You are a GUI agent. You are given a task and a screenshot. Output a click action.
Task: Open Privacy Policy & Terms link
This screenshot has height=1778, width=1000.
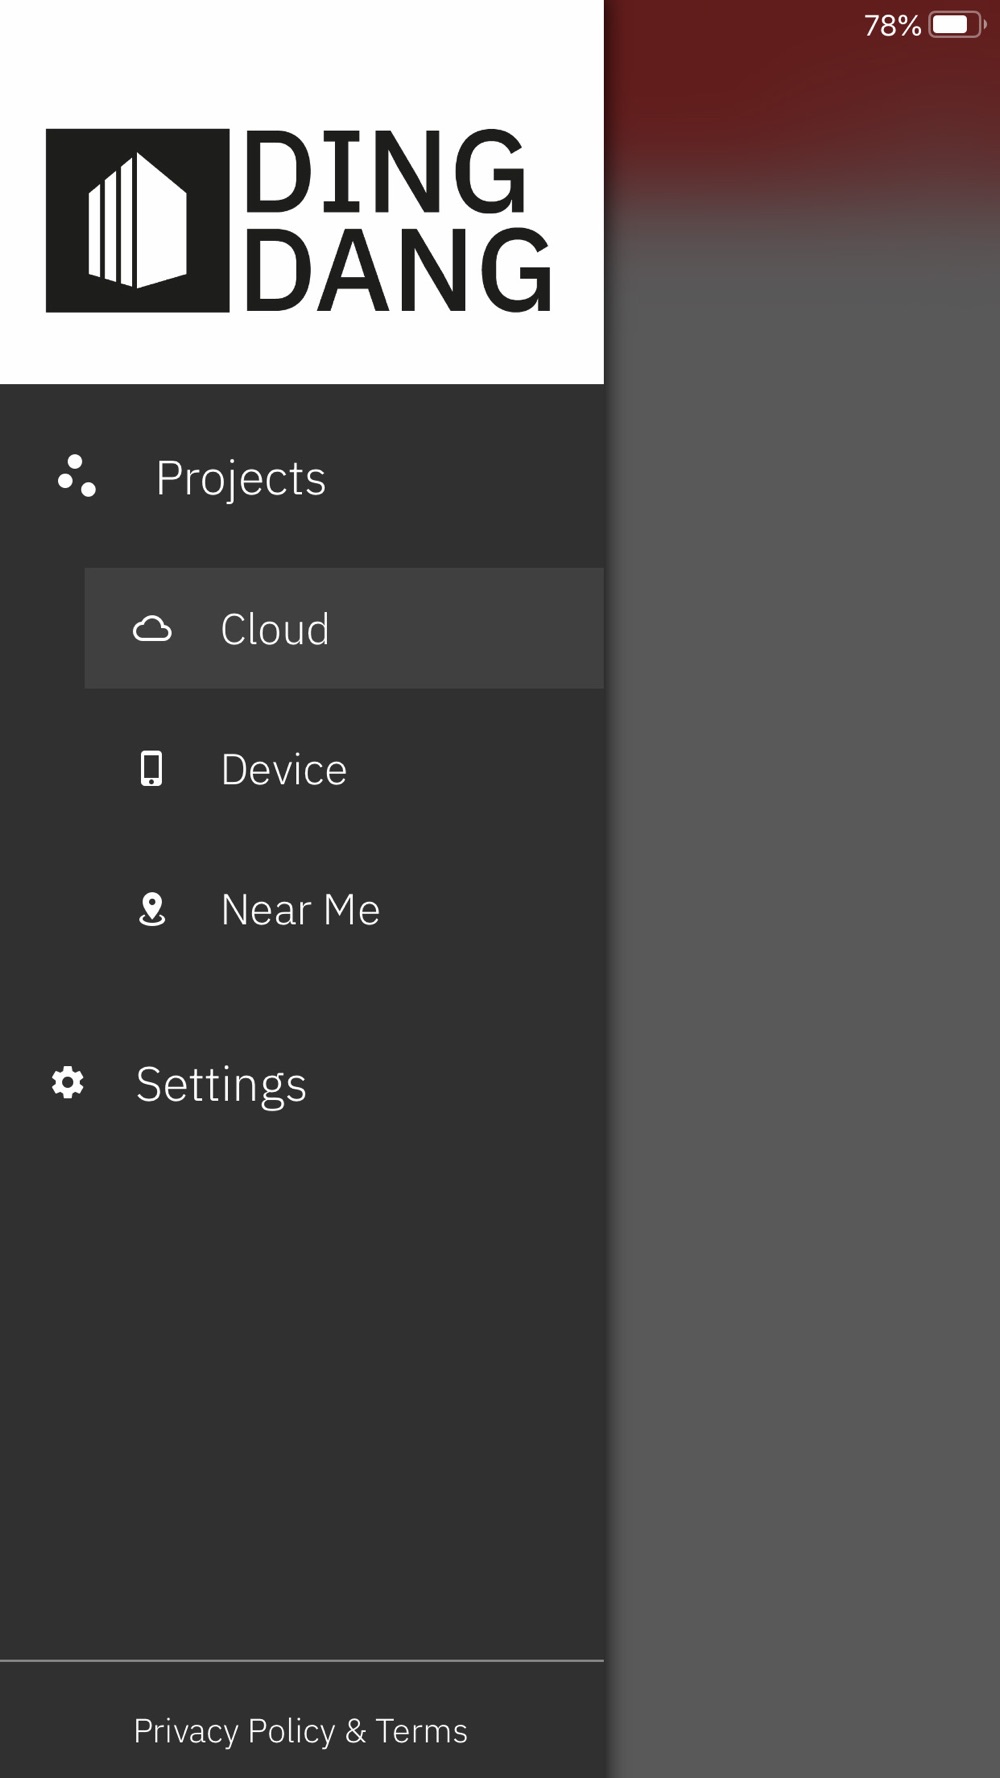point(301,1730)
